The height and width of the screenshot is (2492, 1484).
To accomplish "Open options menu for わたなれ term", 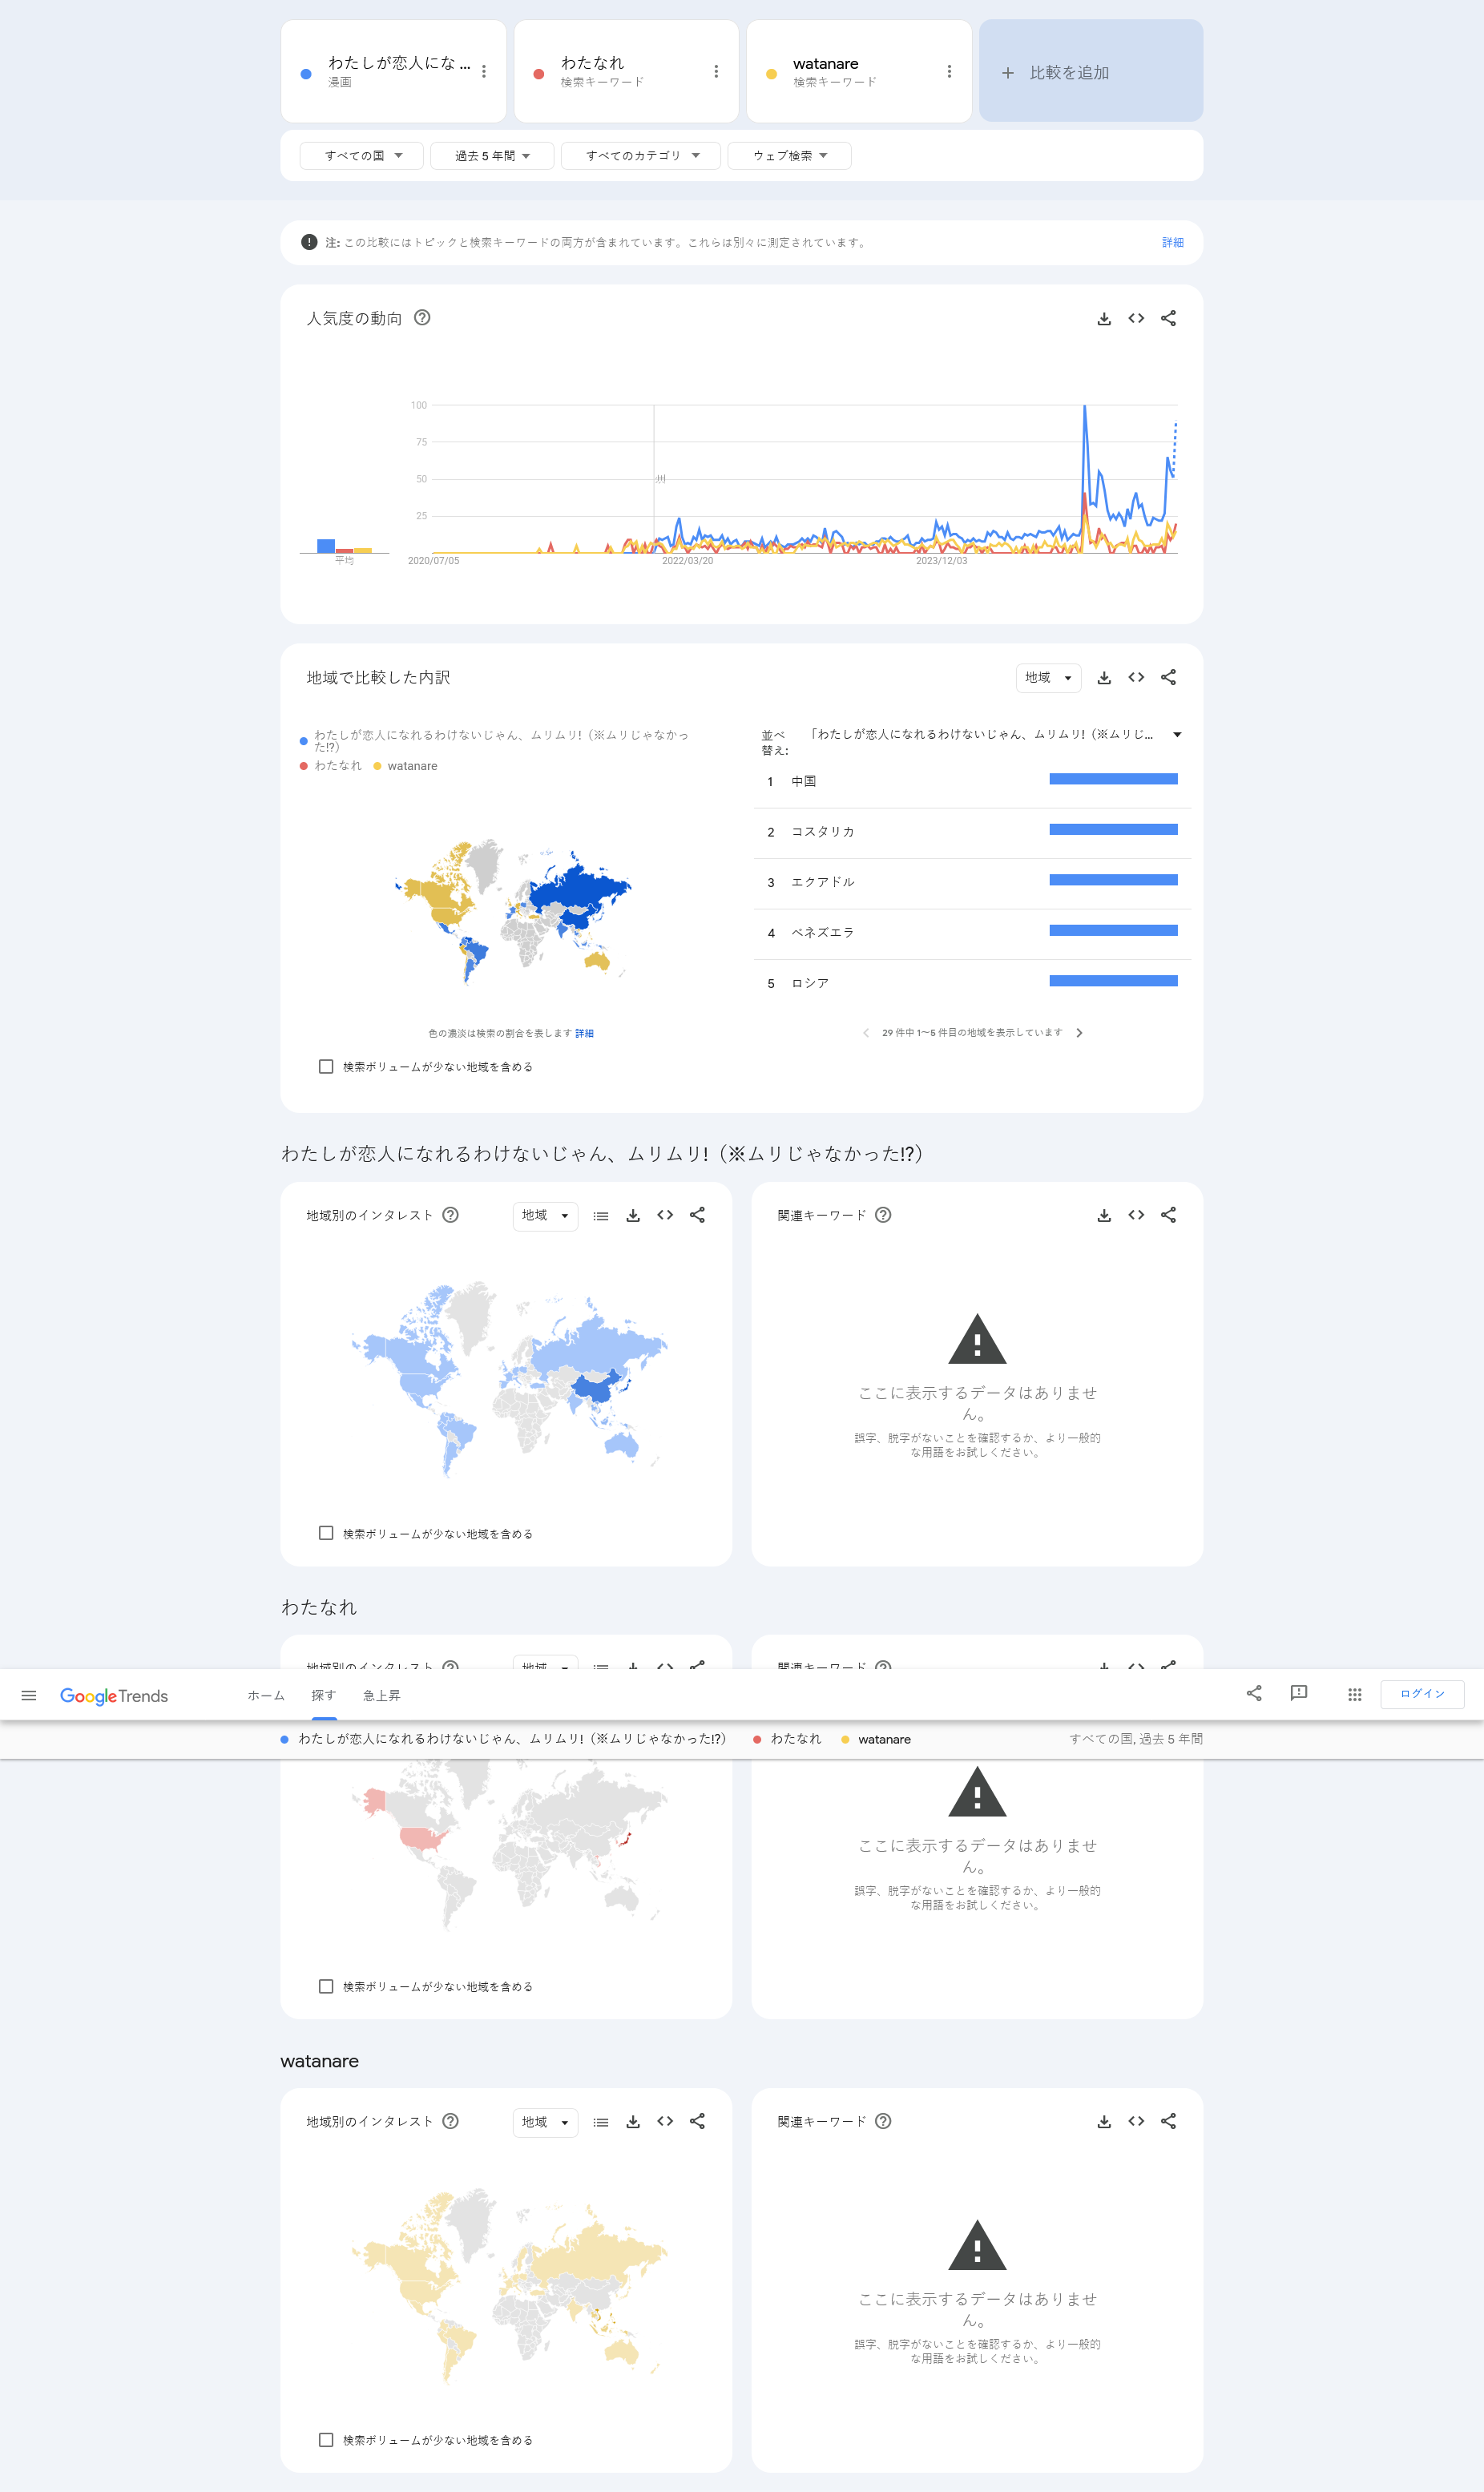I will [x=716, y=72].
